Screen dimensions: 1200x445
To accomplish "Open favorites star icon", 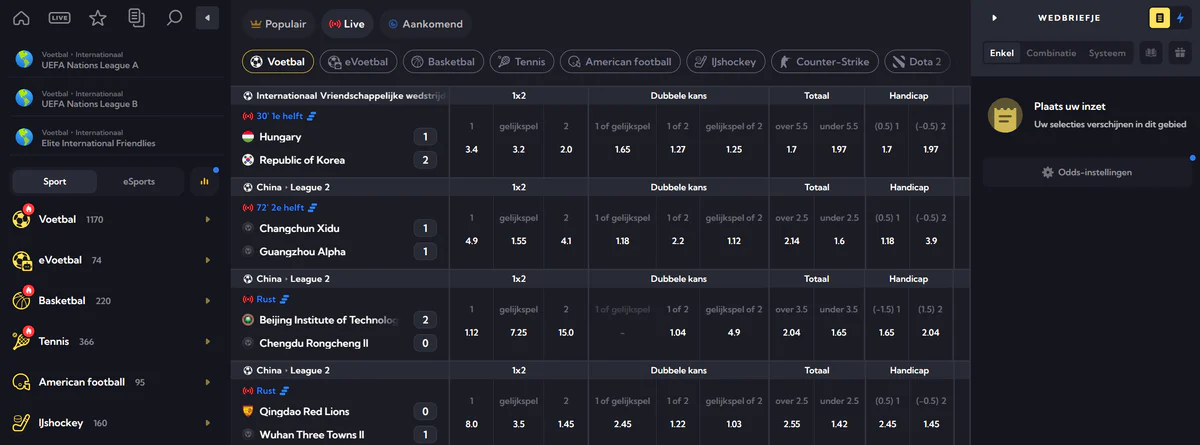I will [97, 18].
